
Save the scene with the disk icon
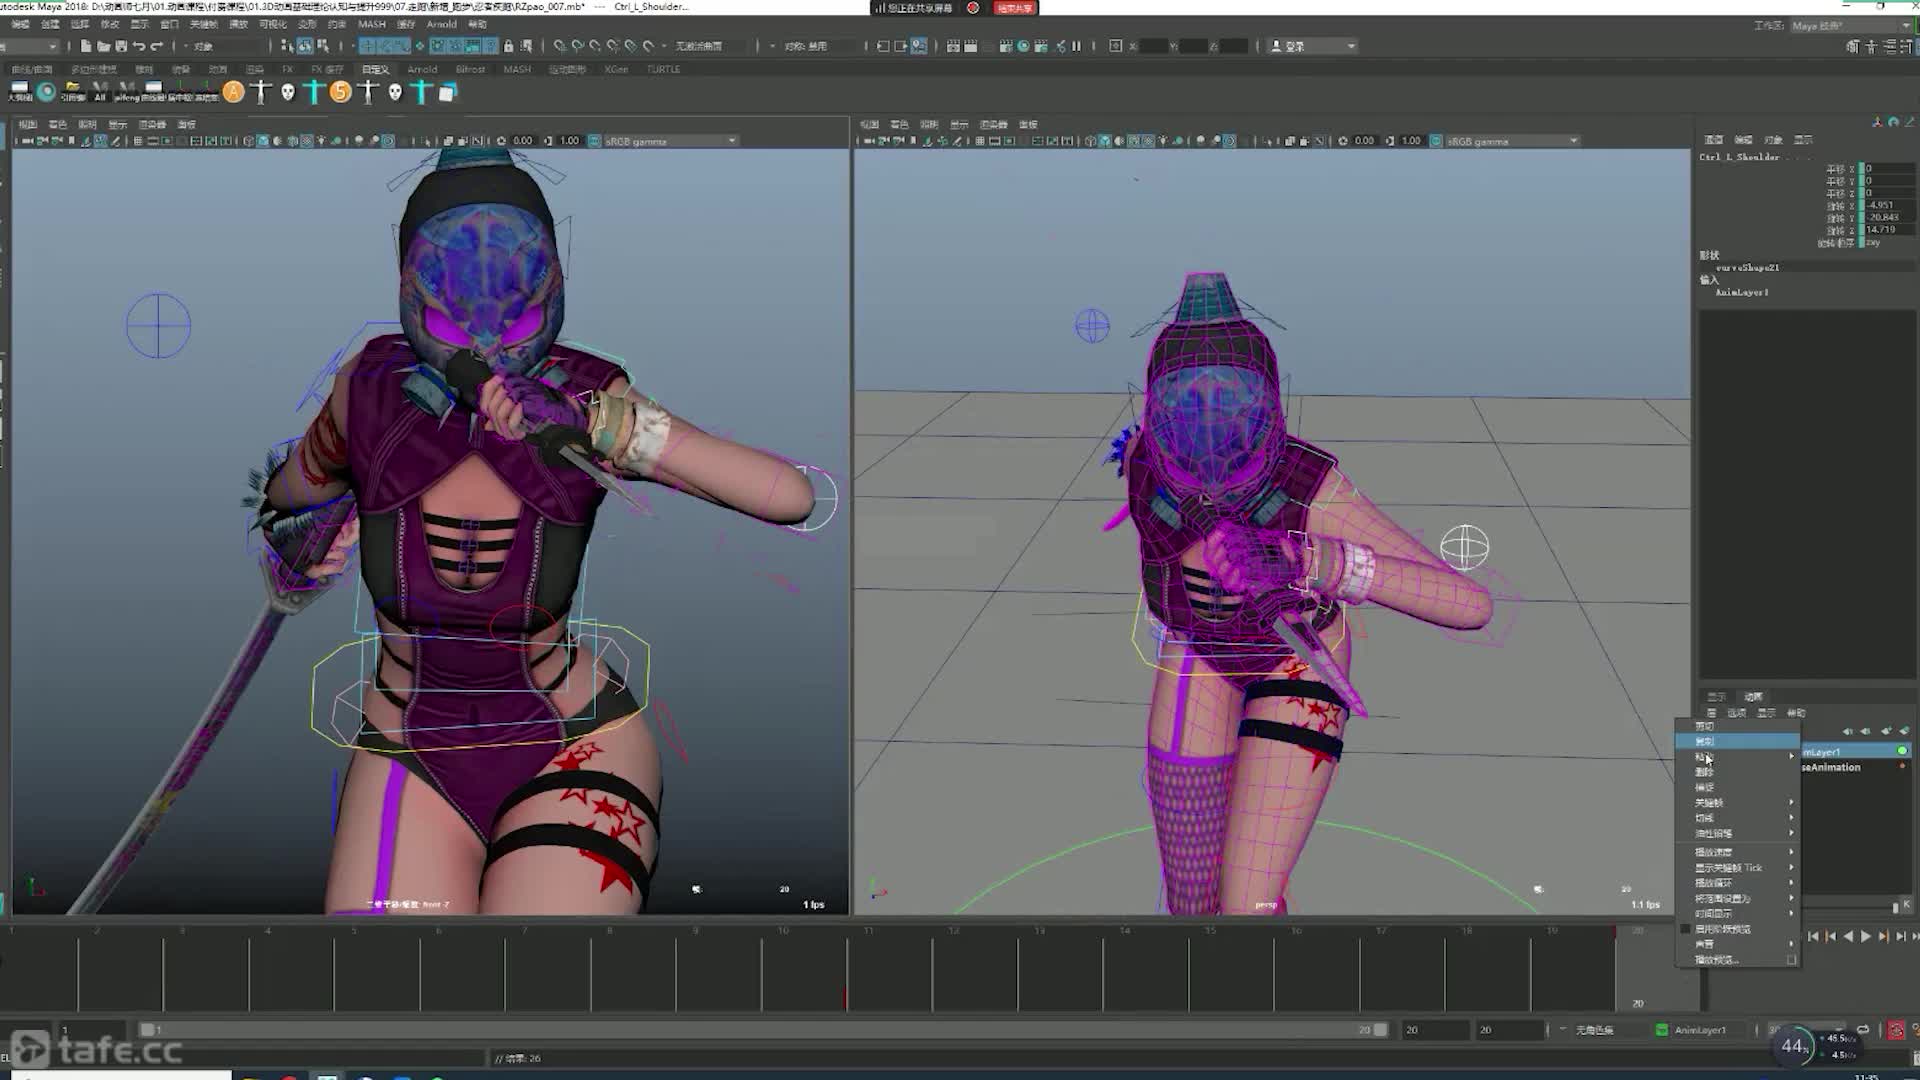(121, 46)
